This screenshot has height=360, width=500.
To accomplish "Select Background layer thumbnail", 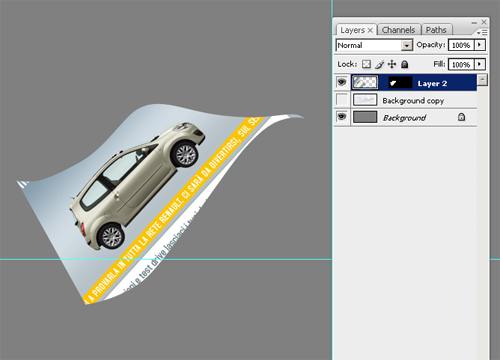I will 365,117.
